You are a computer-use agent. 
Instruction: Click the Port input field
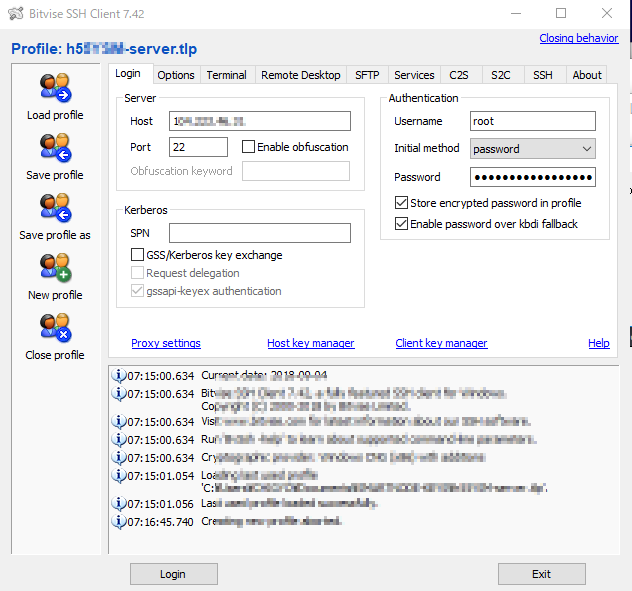pos(198,147)
